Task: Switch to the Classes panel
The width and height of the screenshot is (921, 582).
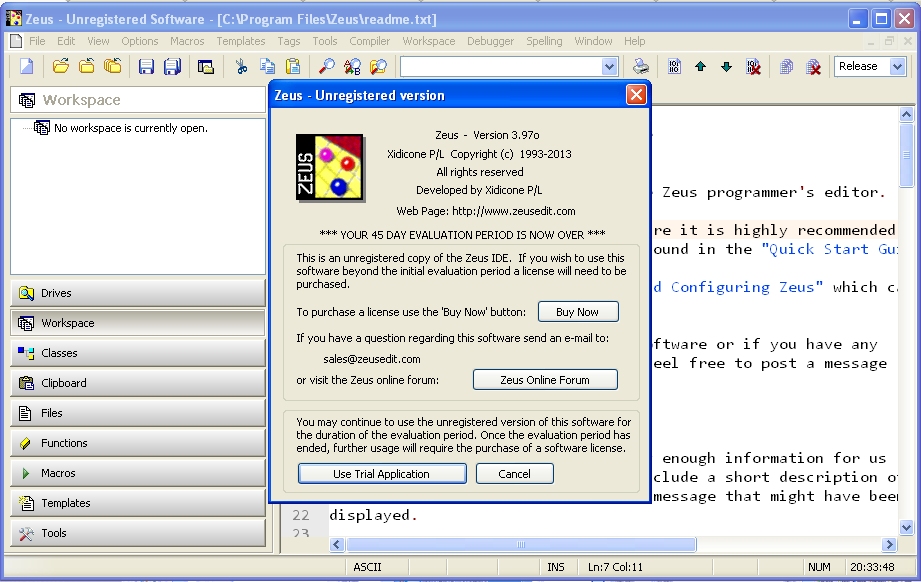Action: (x=138, y=353)
